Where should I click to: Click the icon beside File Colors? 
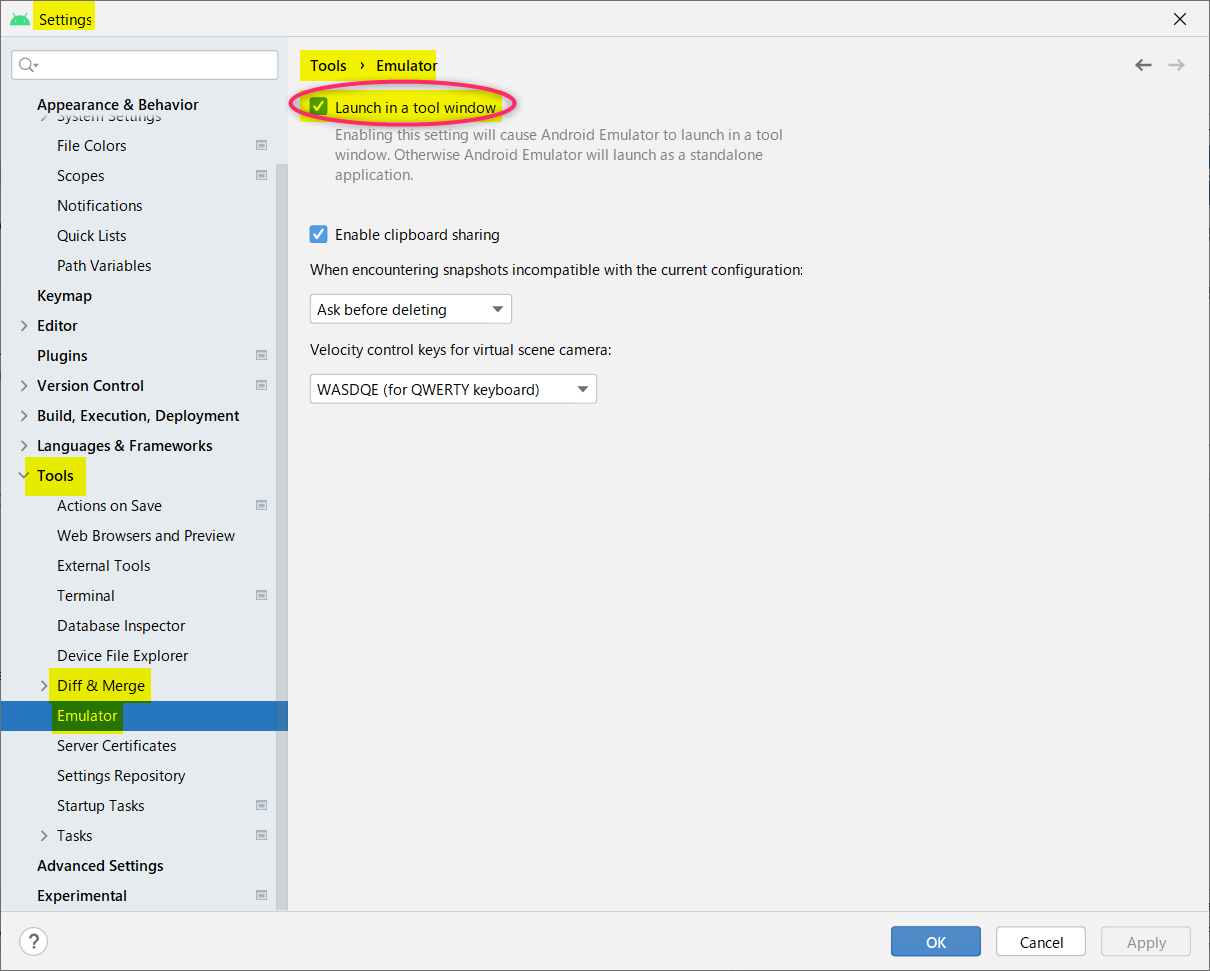261,145
